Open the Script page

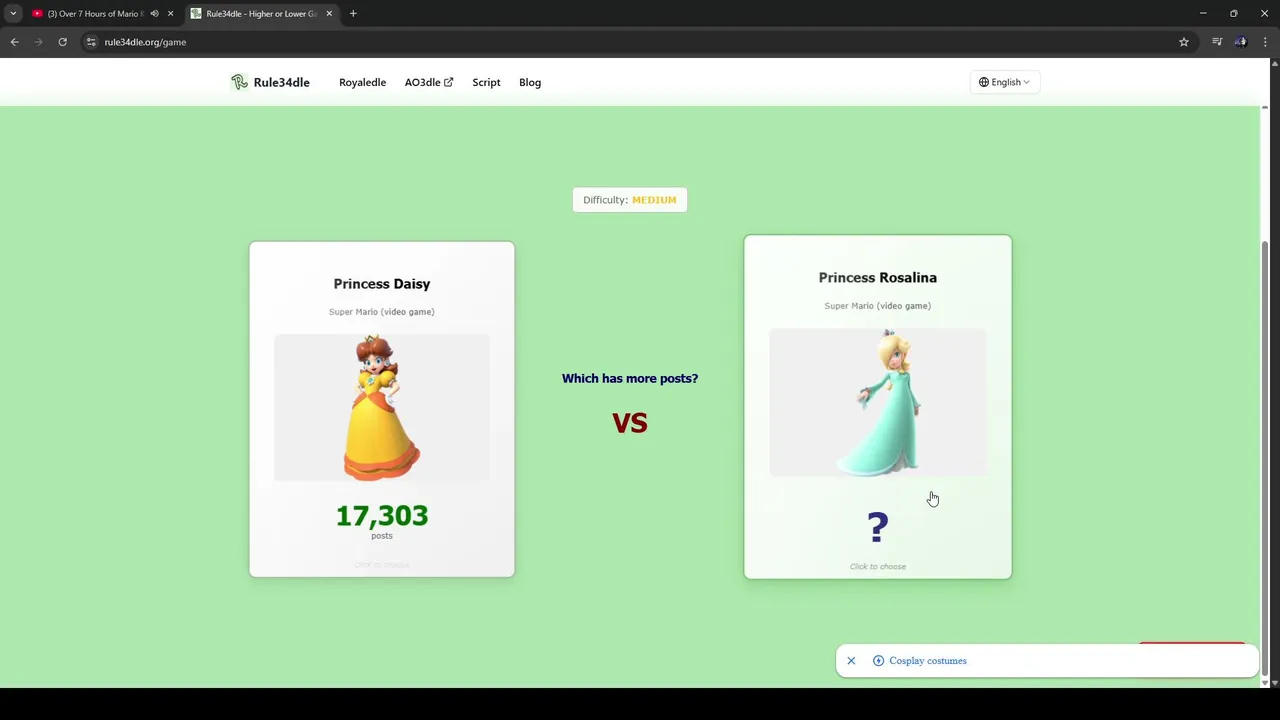(486, 82)
